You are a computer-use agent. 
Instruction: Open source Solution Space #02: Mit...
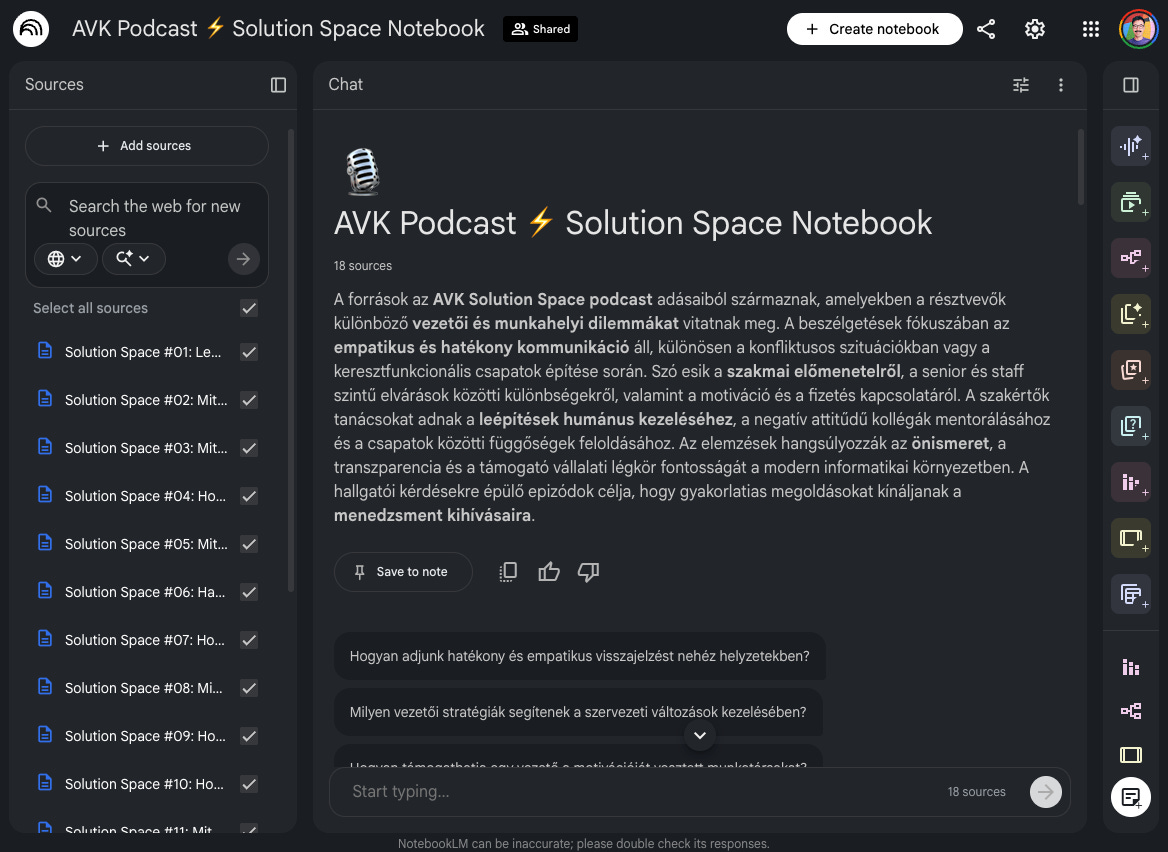[x=146, y=400]
